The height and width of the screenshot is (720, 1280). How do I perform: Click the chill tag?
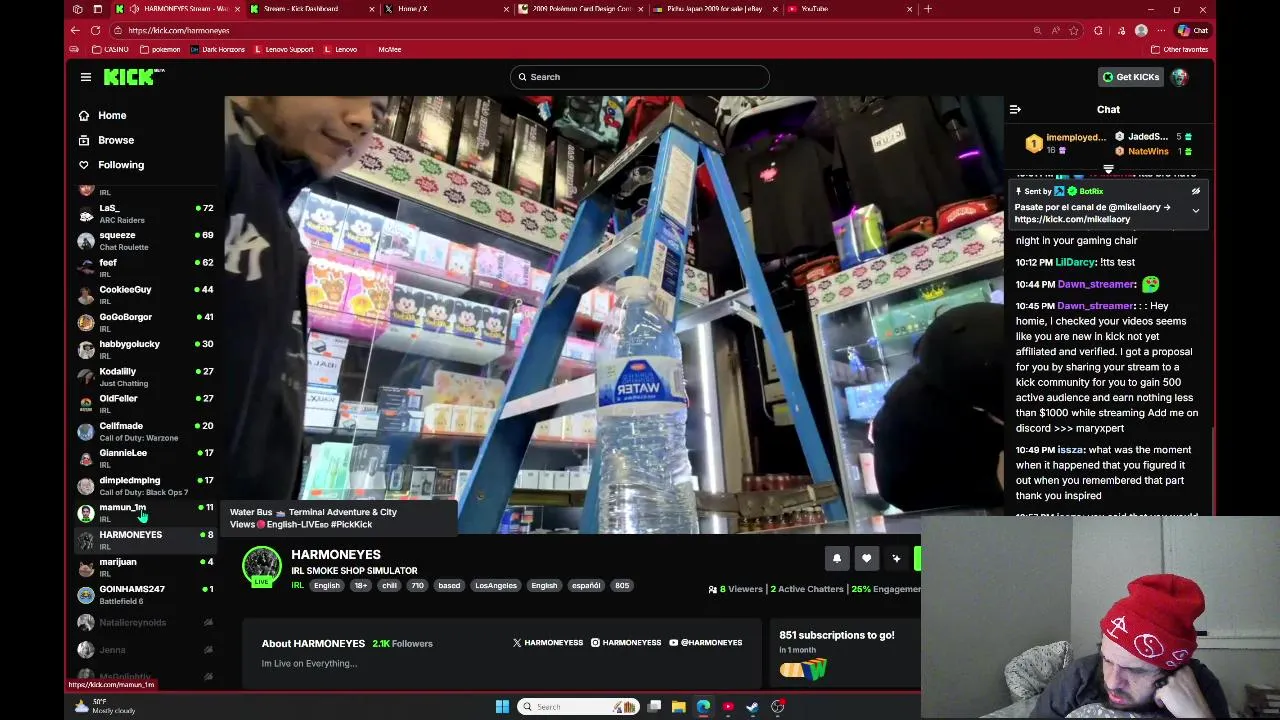click(389, 586)
